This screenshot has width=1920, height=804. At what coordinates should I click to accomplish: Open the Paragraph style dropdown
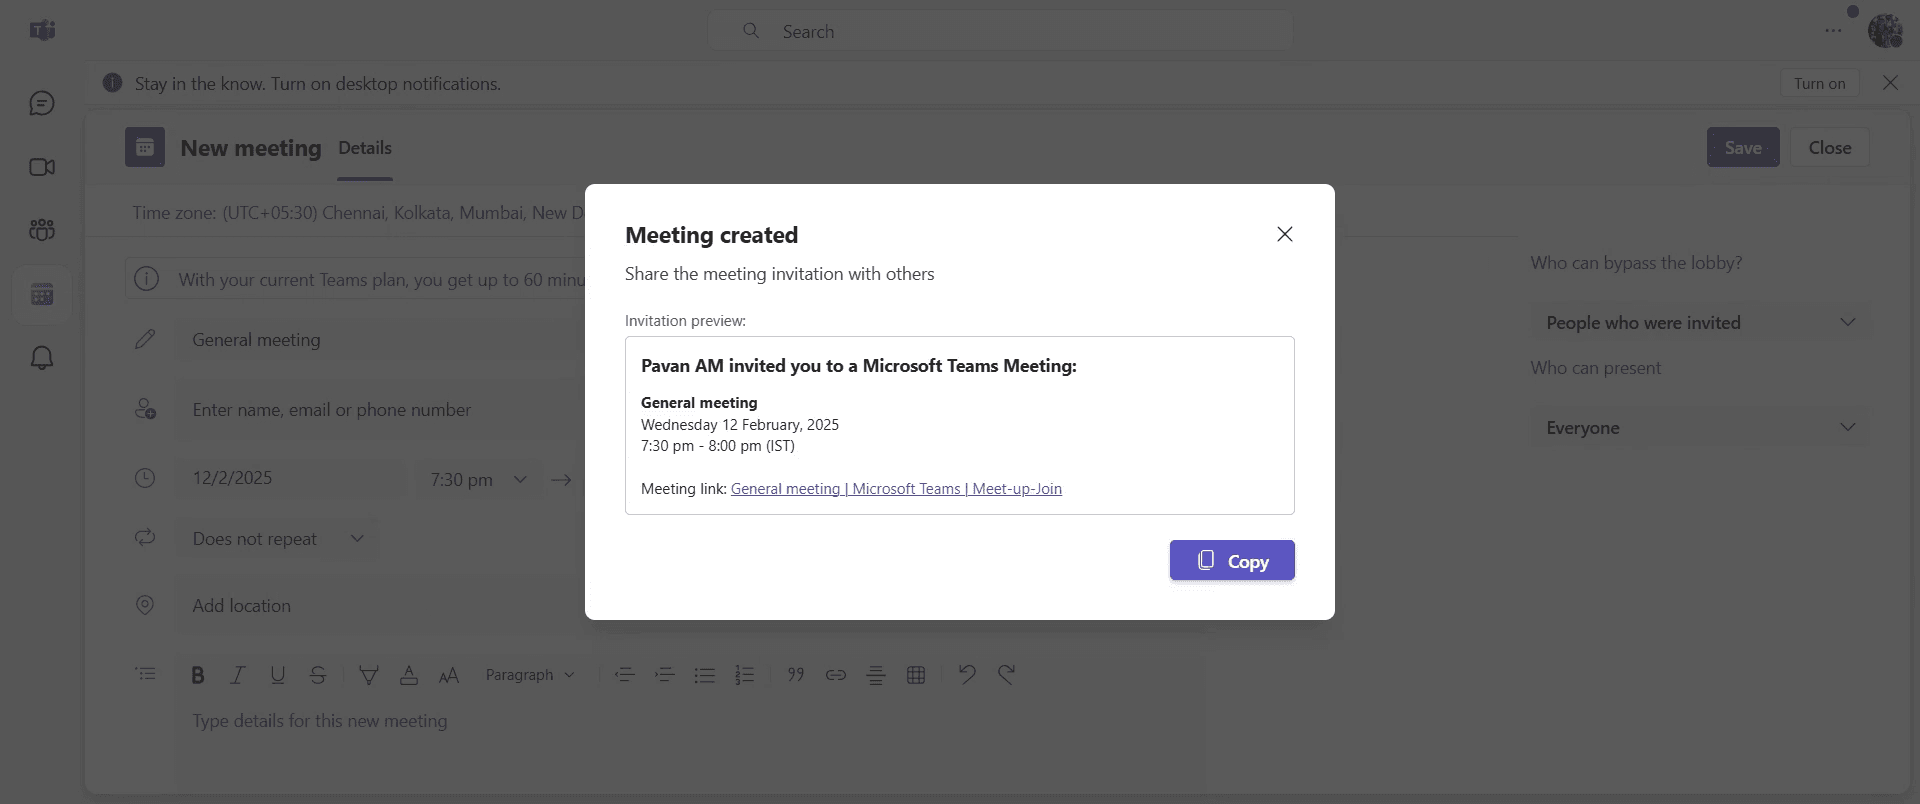pos(530,675)
